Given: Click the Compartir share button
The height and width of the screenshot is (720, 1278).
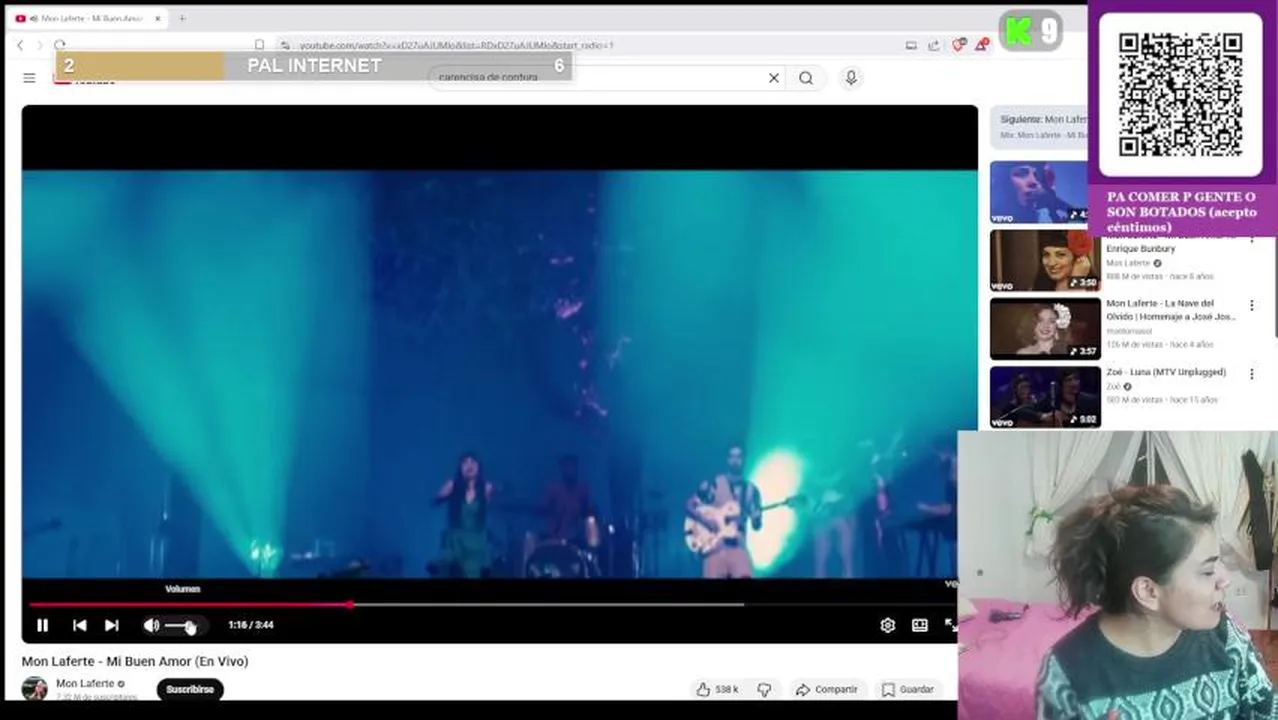Looking at the screenshot, I should click(827, 689).
